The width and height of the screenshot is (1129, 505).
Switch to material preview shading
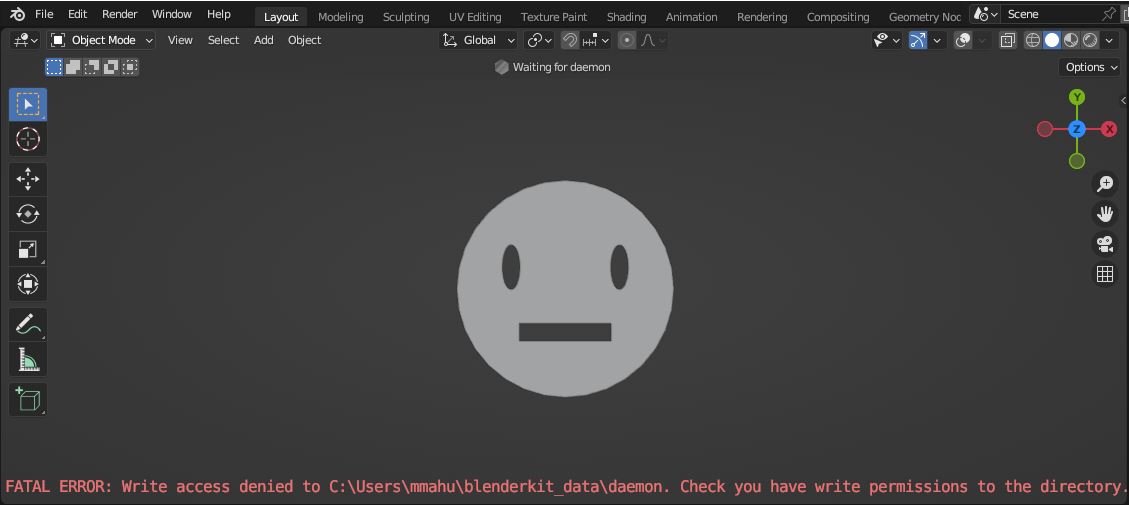1071,40
